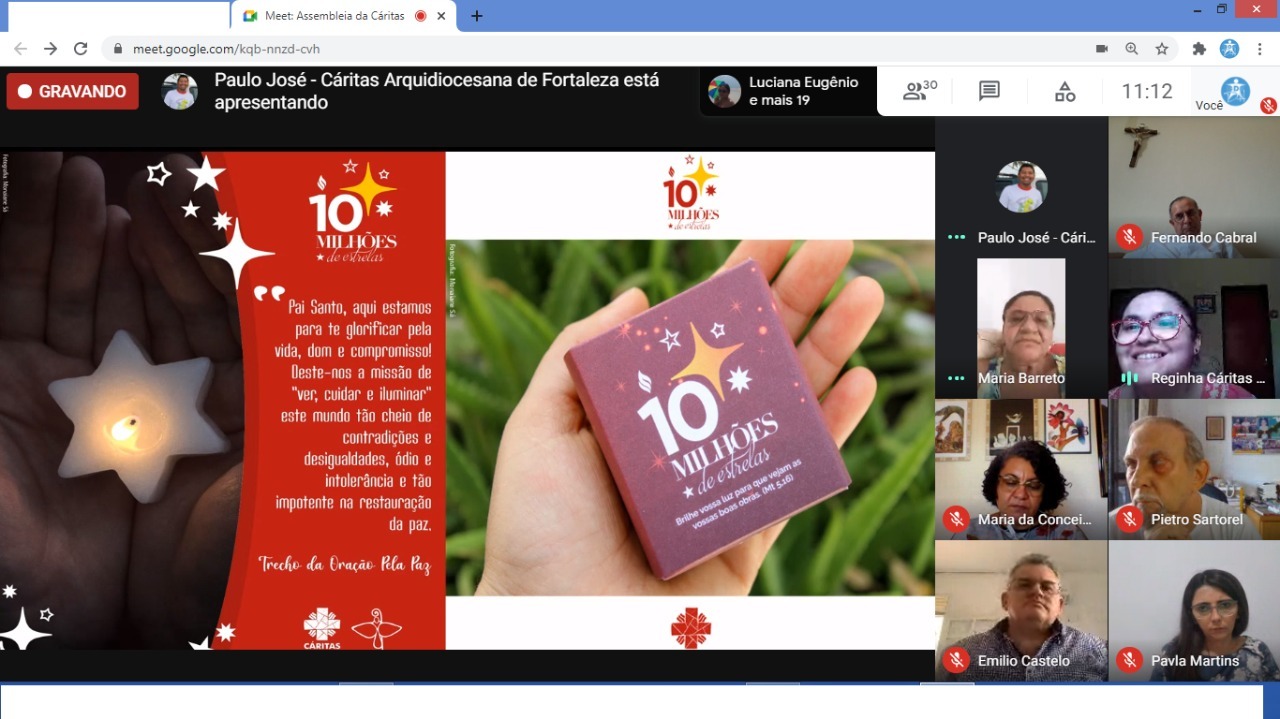Open the Chrome three-dot menu
The image size is (1280, 719).
[1258, 49]
